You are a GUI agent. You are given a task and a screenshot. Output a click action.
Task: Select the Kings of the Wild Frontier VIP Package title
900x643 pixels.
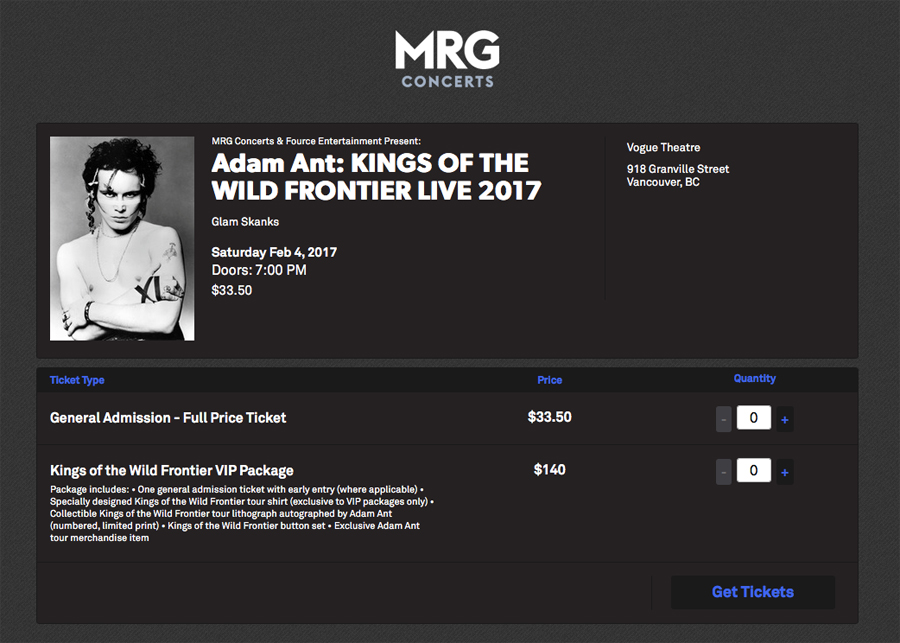(x=172, y=470)
